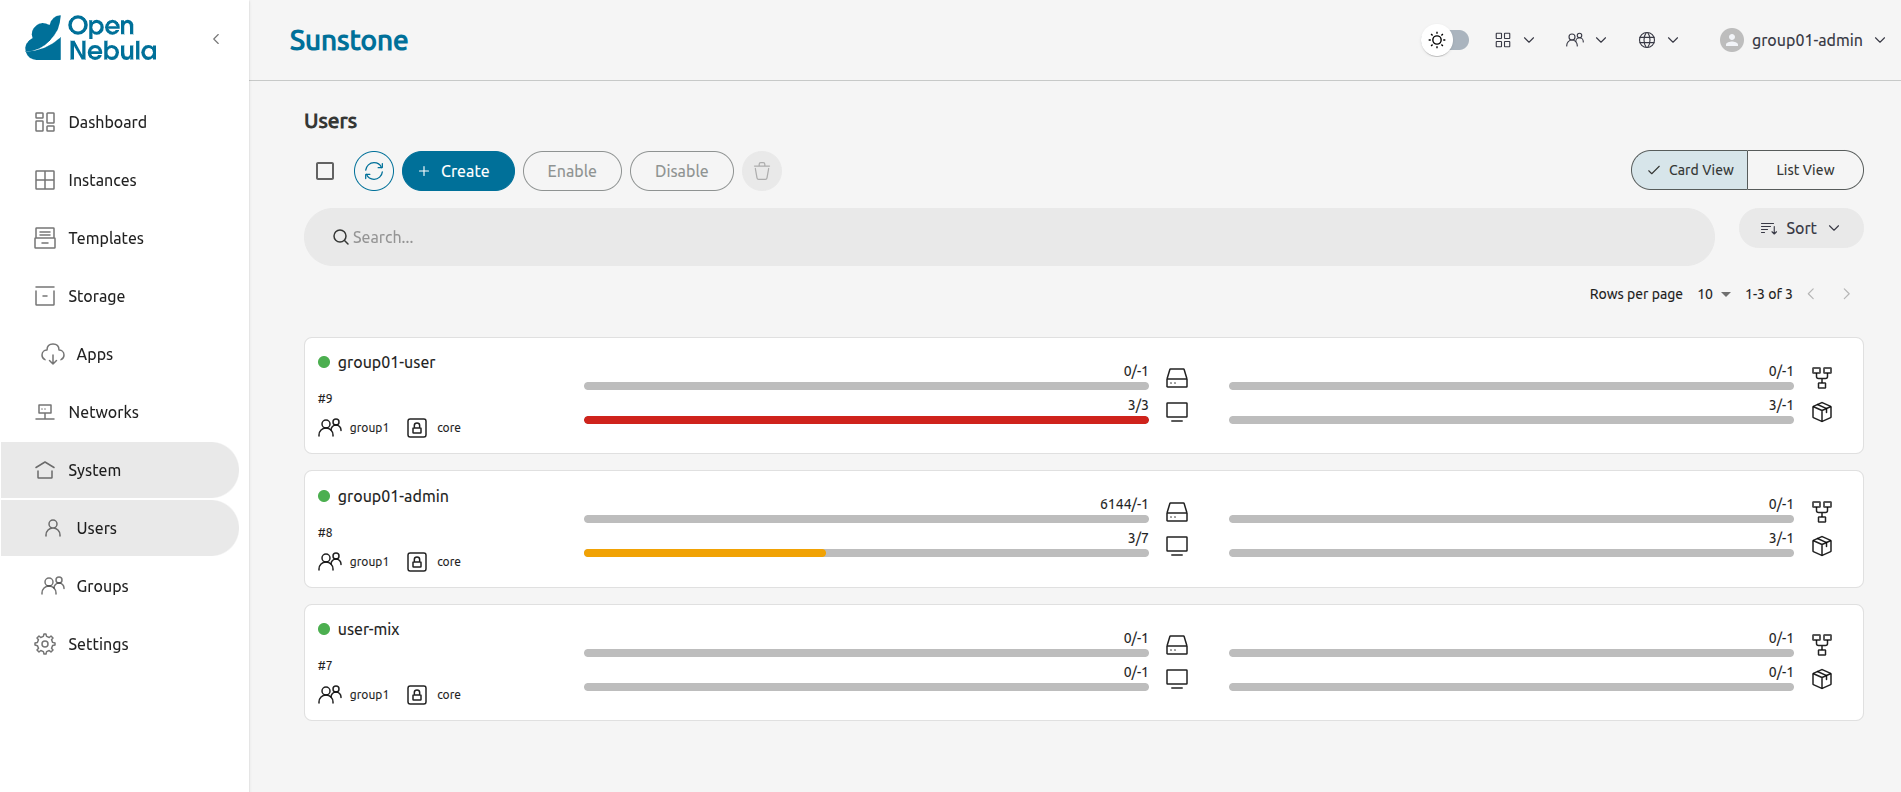The width and height of the screenshot is (1901, 792).
Task: Open the Sort dropdown
Action: point(1800,228)
